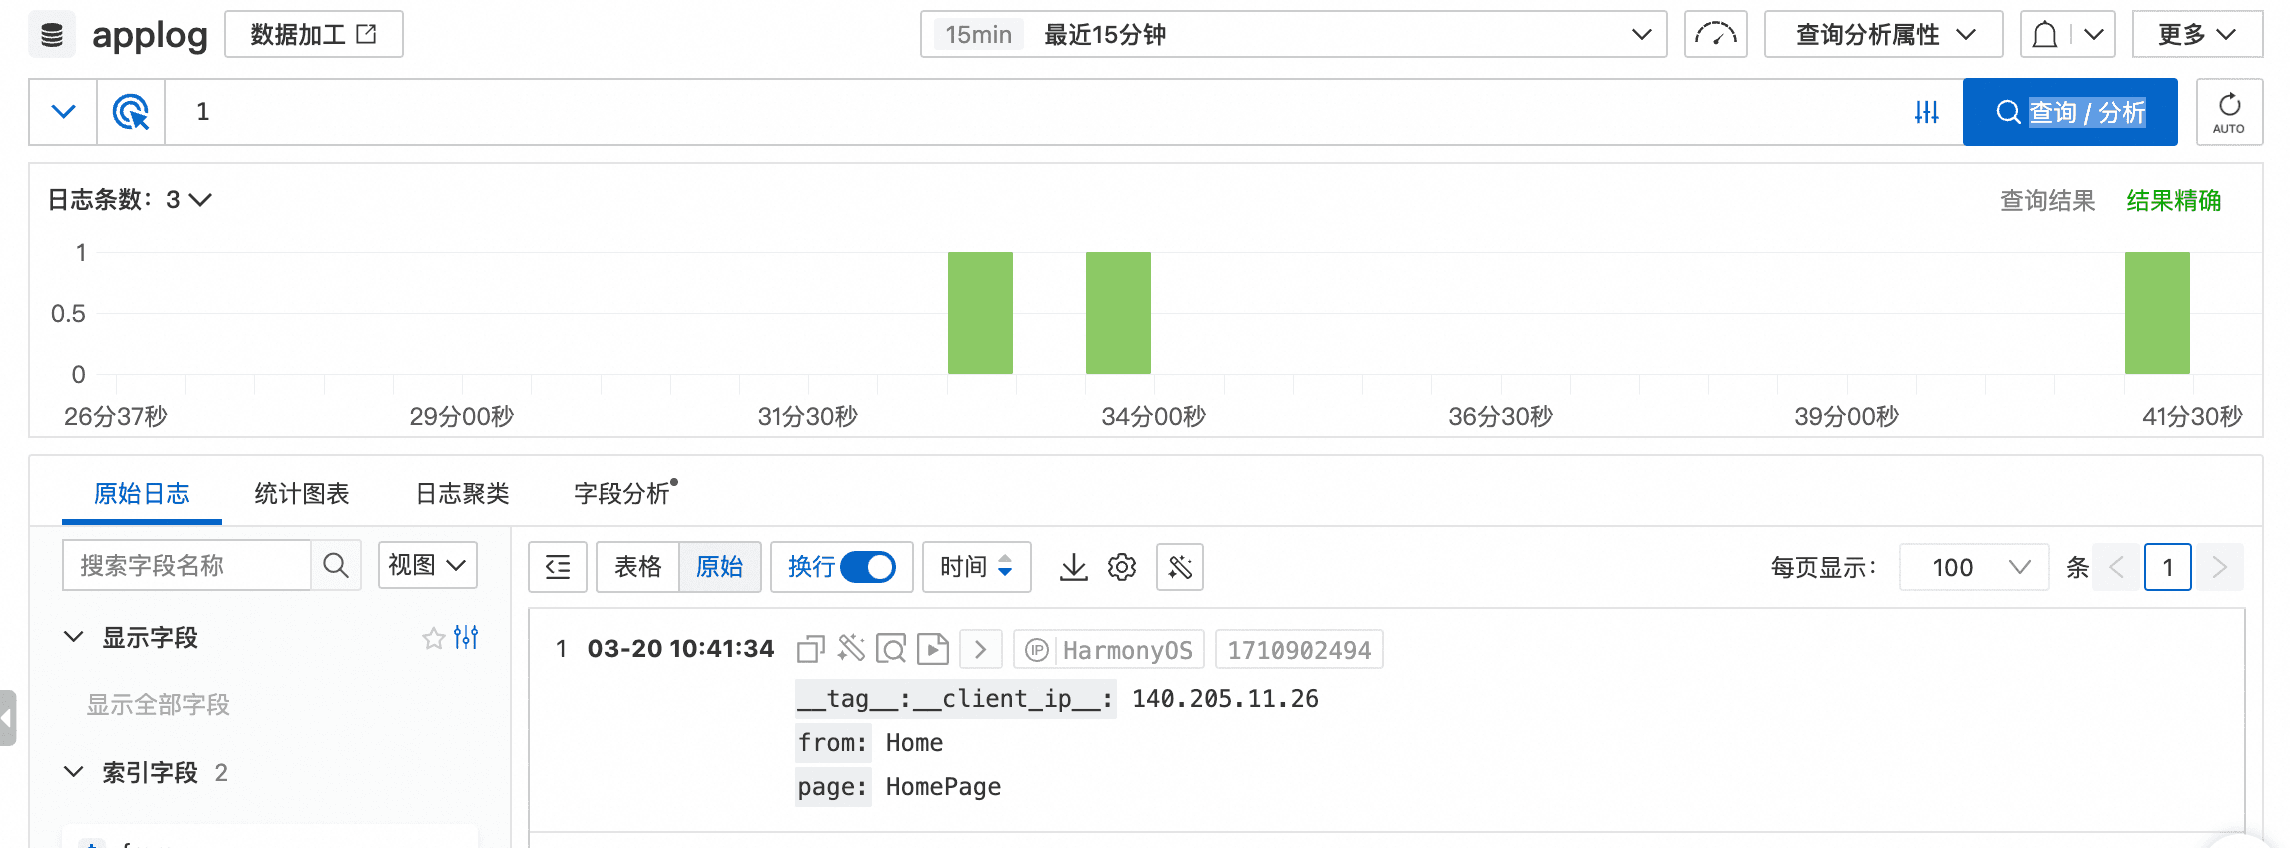Open the log display settings gear
The width and height of the screenshot is (2290, 848).
(x=1122, y=567)
